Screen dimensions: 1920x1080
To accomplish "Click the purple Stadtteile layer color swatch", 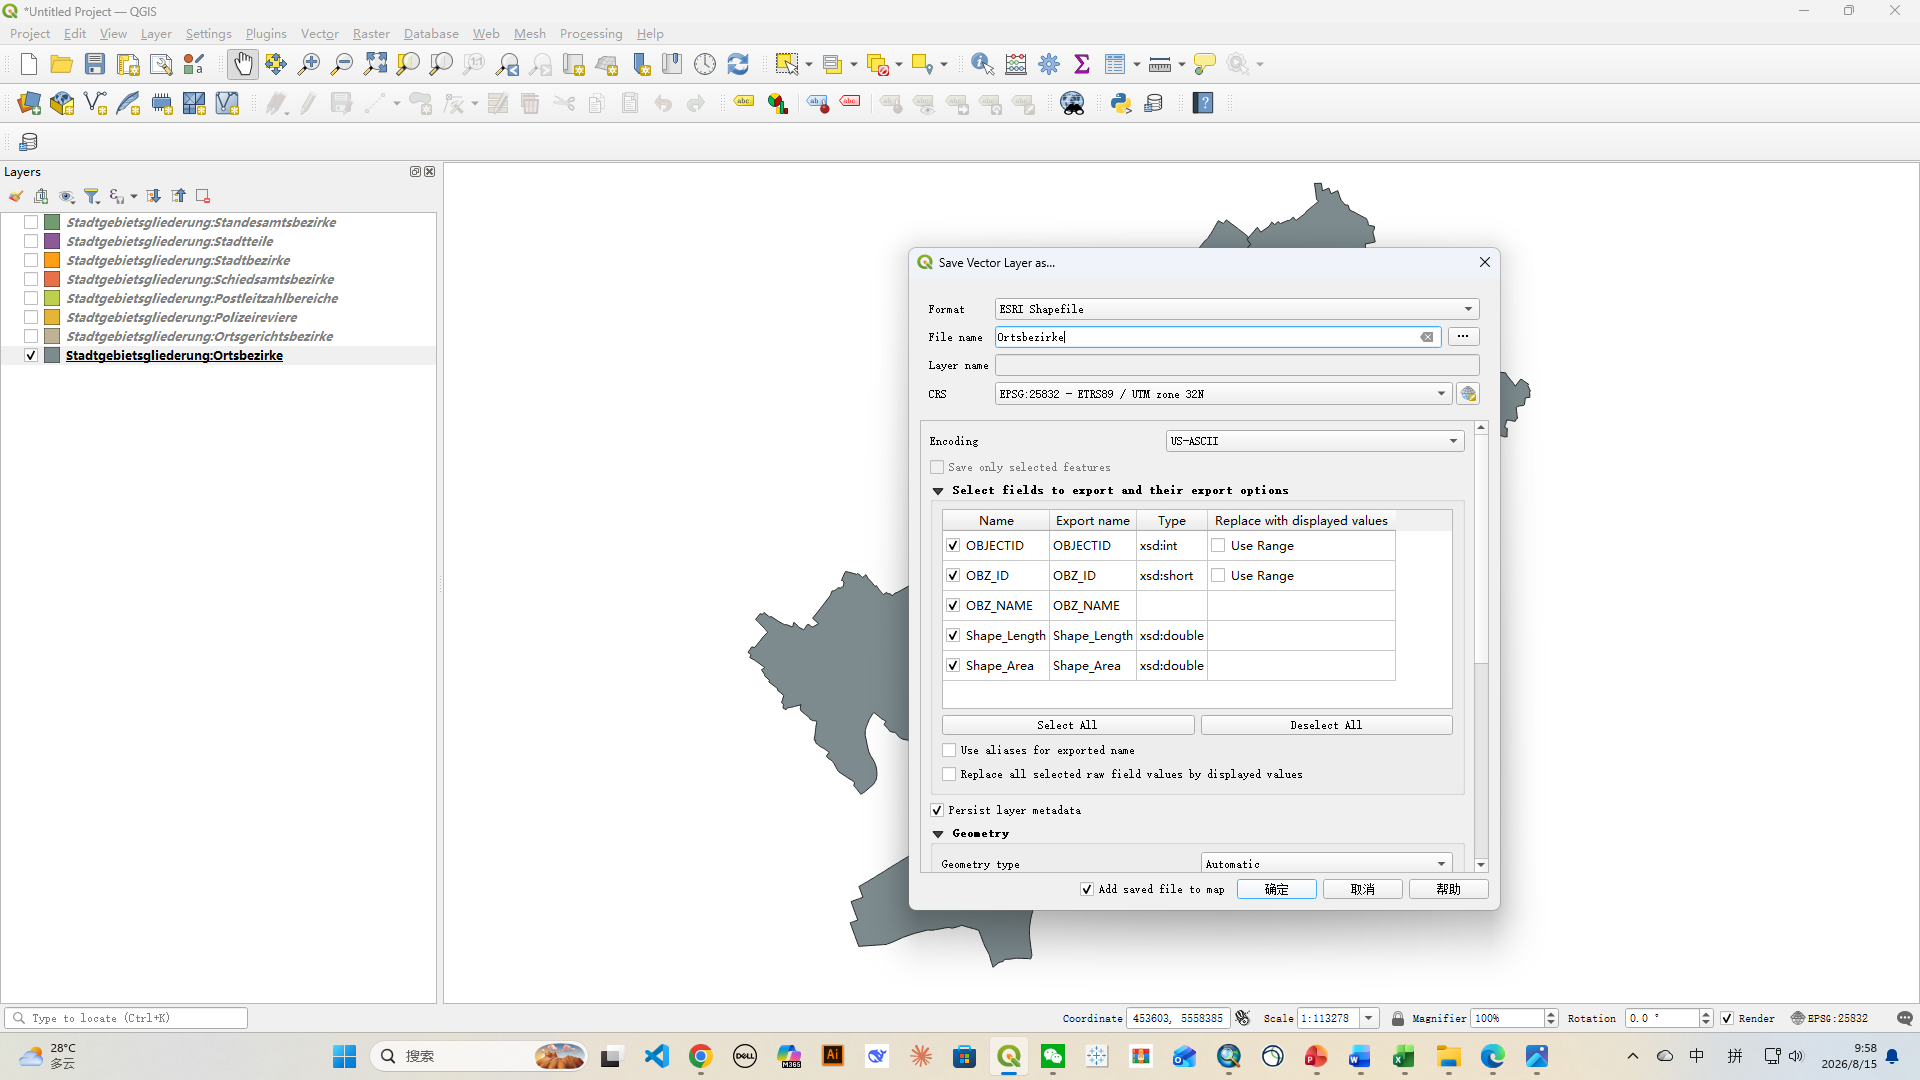I will [52, 241].
